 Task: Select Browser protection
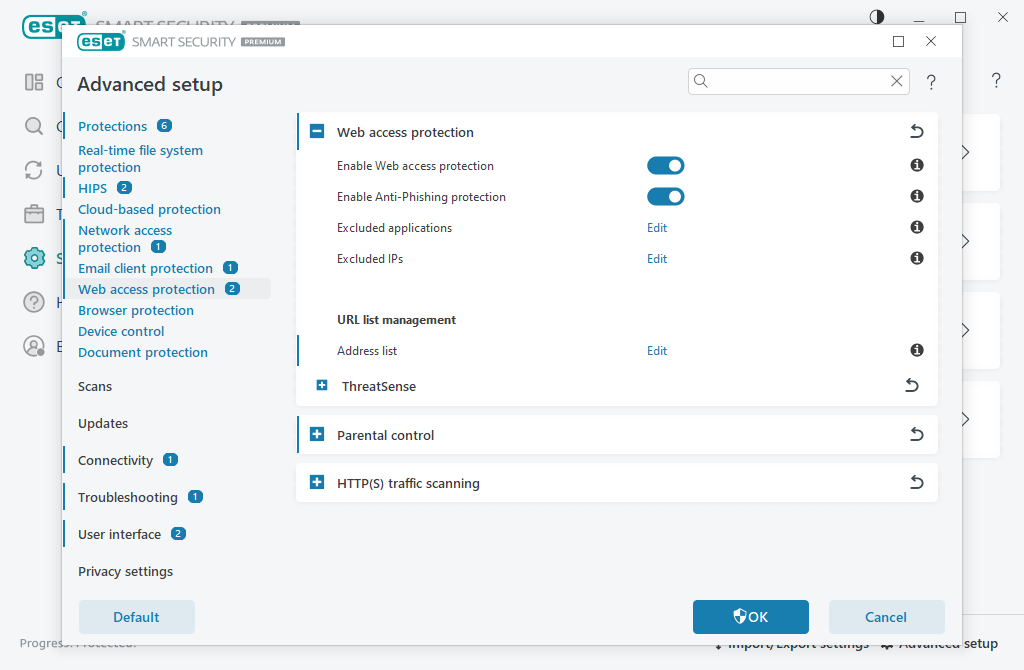coord(136,310)
